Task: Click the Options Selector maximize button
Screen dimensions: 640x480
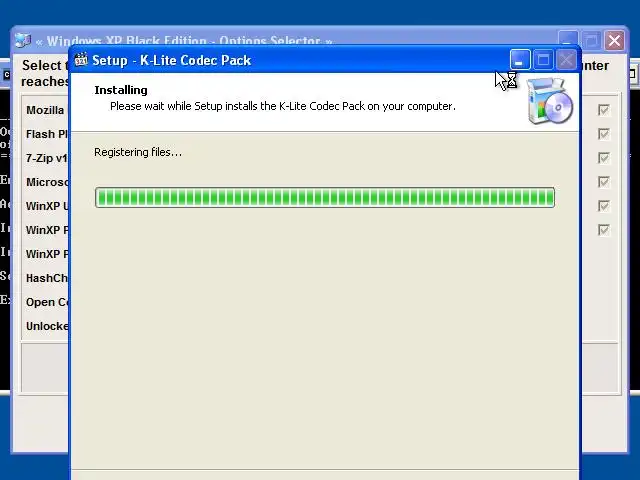Action: point(591,40)
